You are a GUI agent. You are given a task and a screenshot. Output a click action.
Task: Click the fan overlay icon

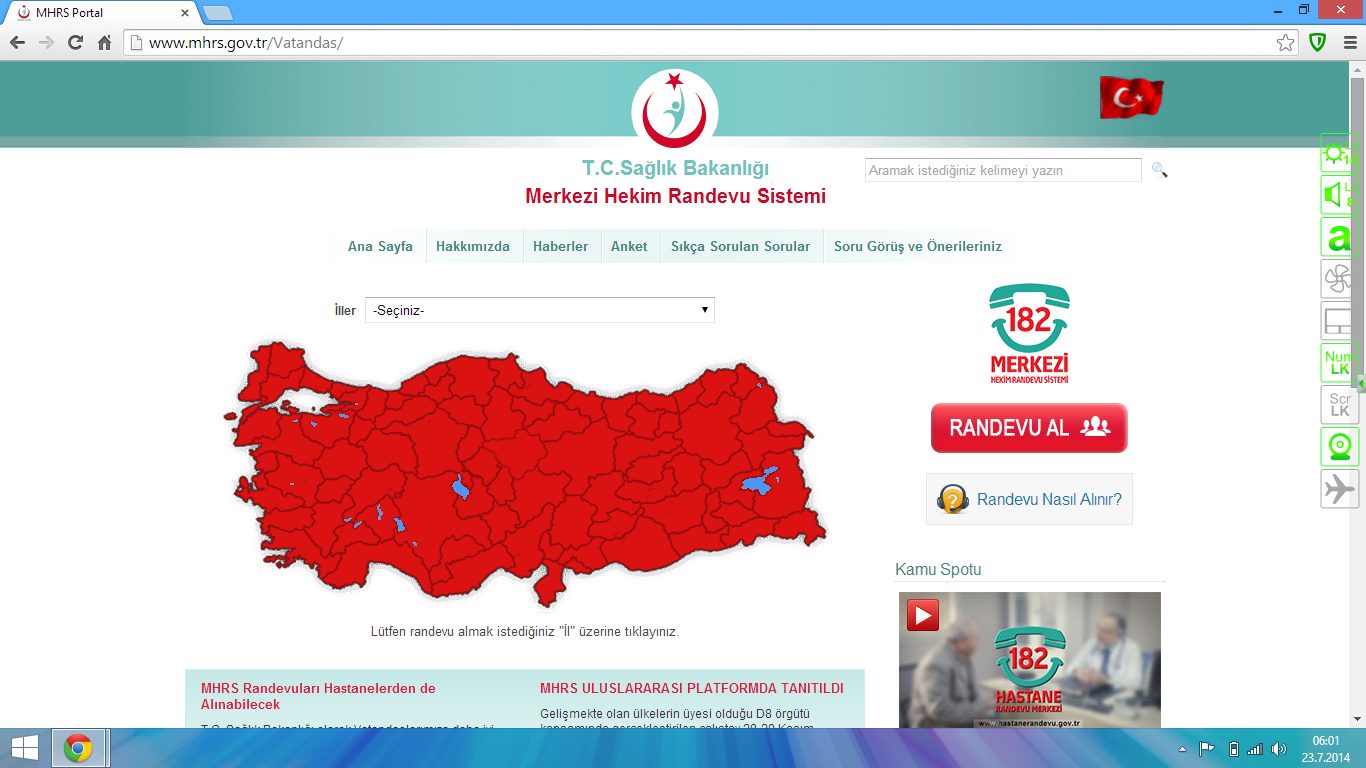pos(1338,279)
